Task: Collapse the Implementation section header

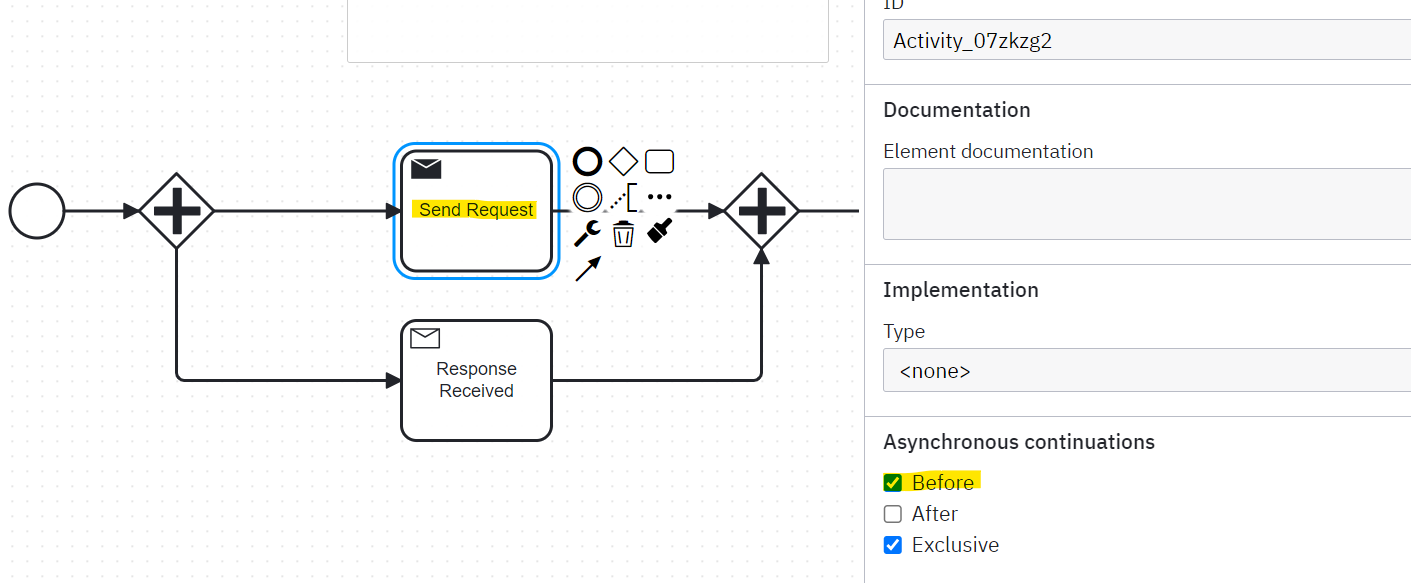Action: click(960, 290)
